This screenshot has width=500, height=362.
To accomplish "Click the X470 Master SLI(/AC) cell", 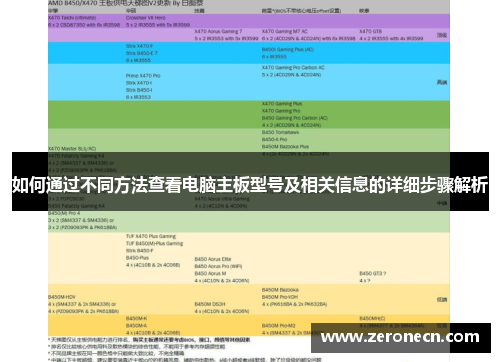I will 72,149.
